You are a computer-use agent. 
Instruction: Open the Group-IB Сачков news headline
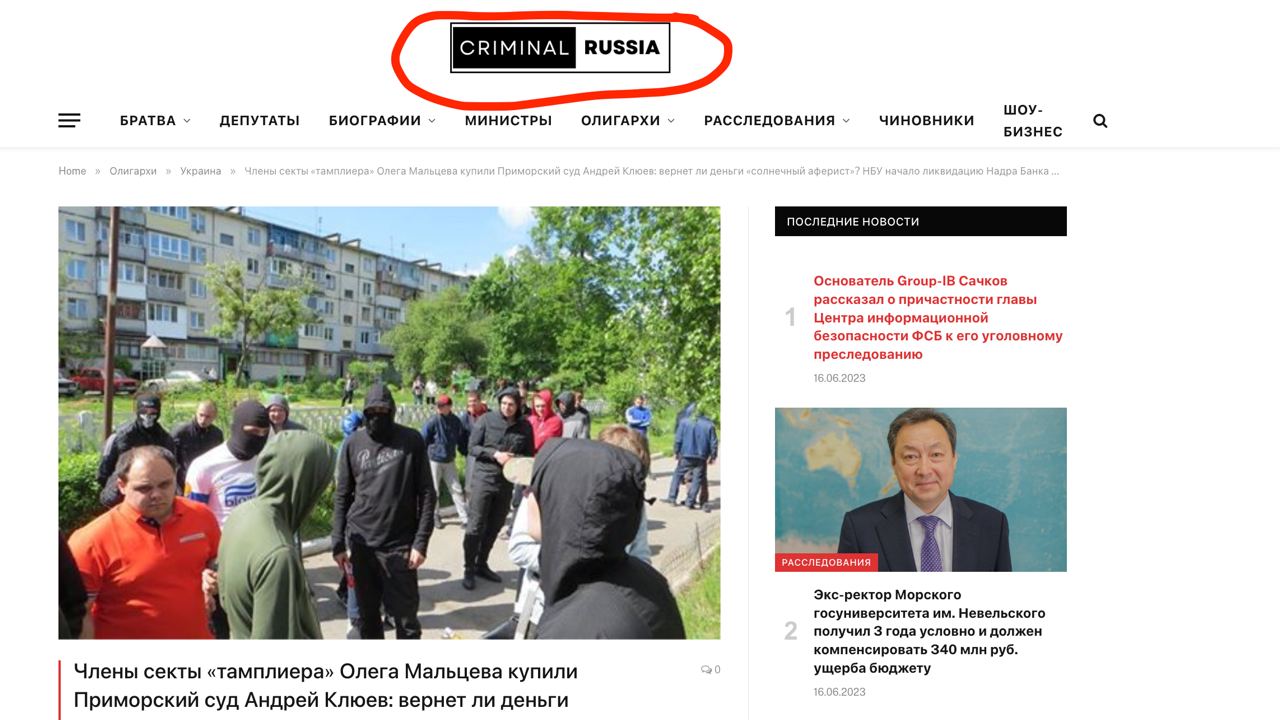pyautogui.click(x=938, y=317)
